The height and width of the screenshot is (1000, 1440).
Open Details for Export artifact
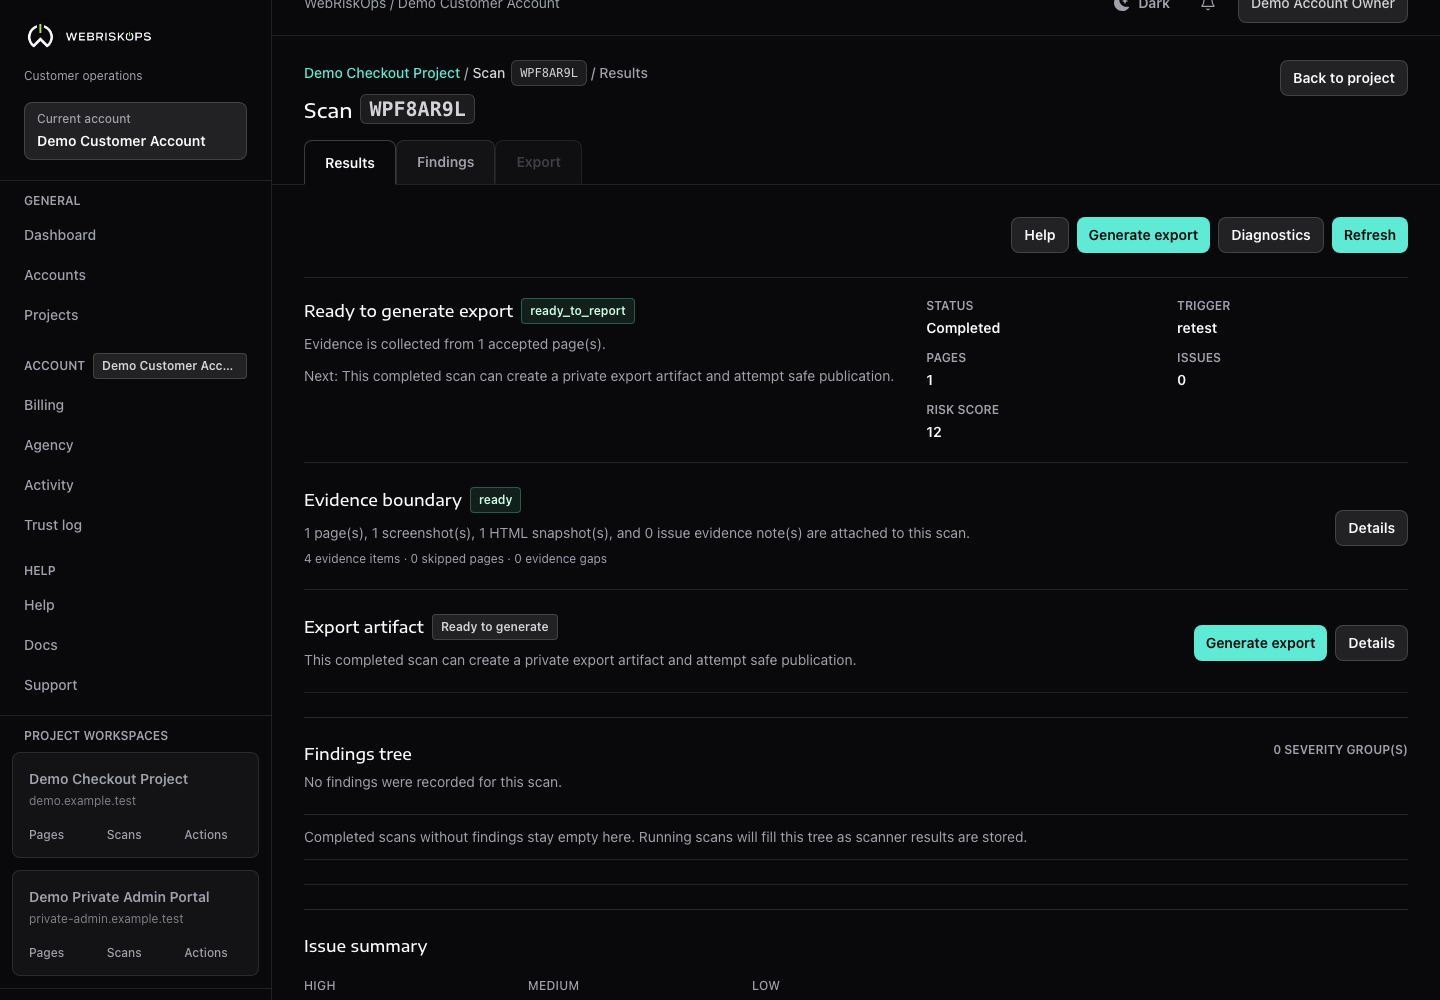pyautogui.click(x=1371, y=643)
